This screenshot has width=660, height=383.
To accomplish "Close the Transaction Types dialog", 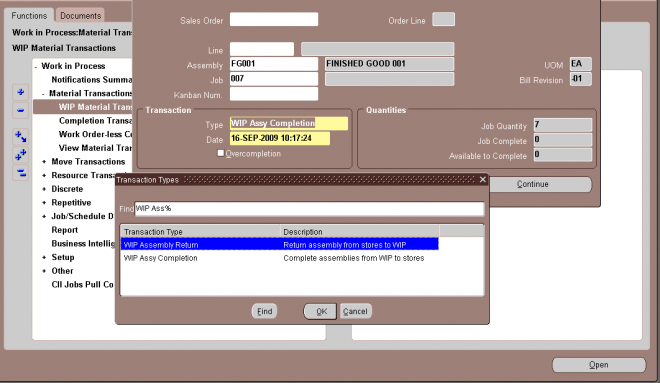I will [x=483, y=180].
